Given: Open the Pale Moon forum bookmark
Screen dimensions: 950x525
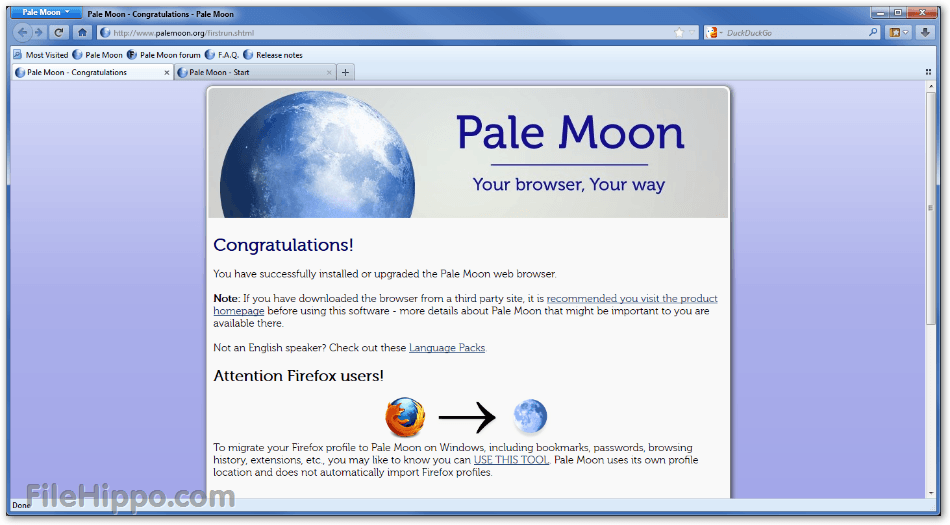Looking at the screenshot, I should (x=164, y=55).
